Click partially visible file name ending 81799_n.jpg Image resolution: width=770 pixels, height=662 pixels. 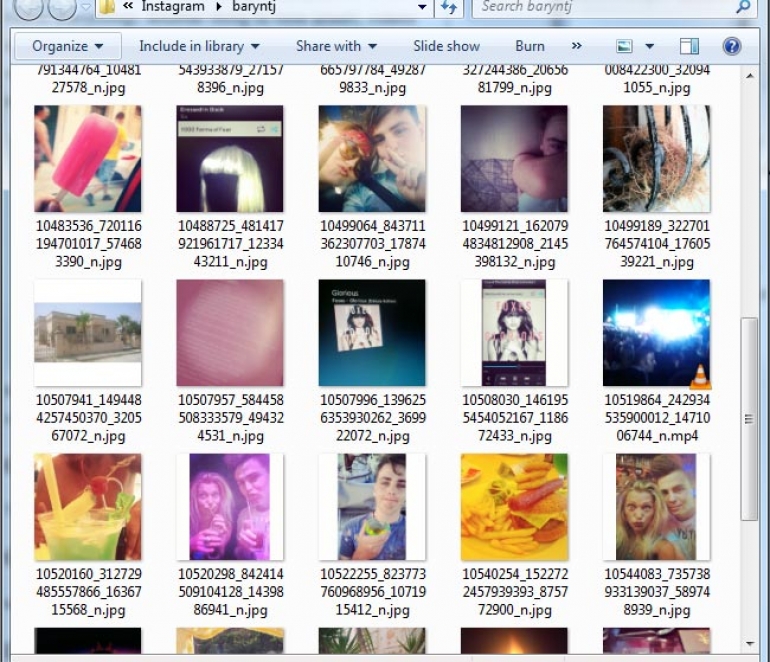(515, 80)
